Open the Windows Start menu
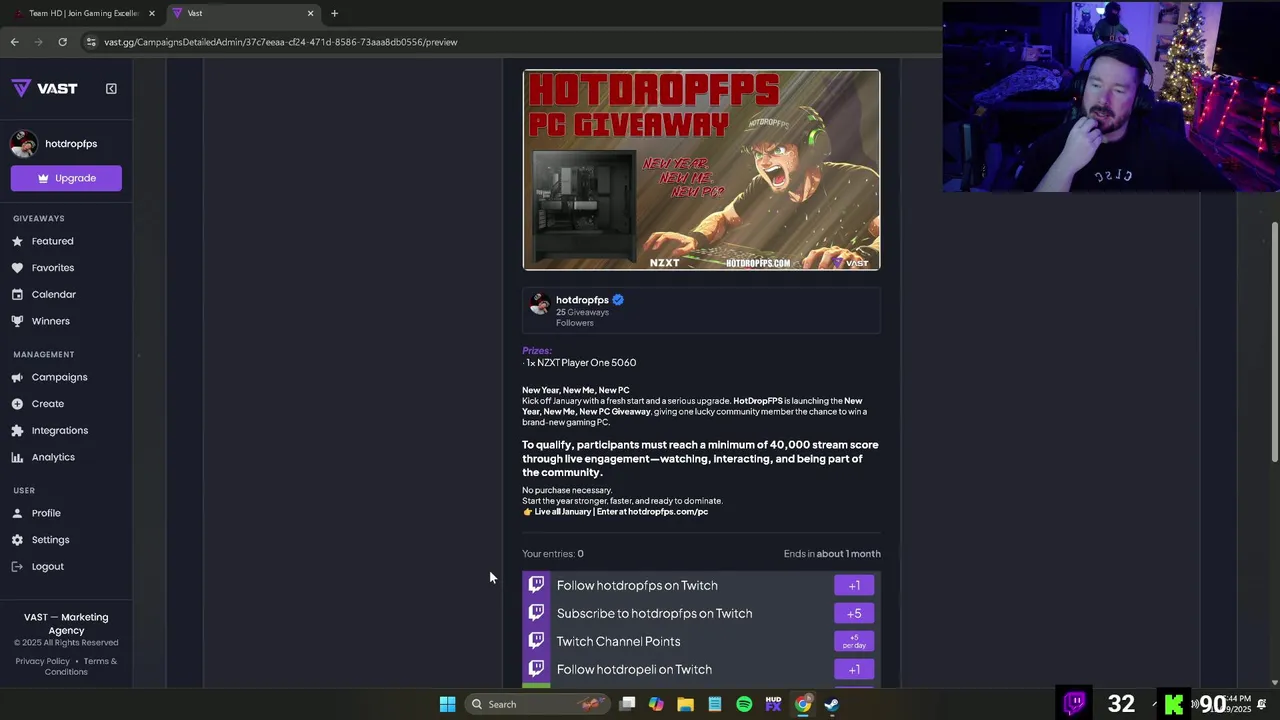 (x=447, y=704)
